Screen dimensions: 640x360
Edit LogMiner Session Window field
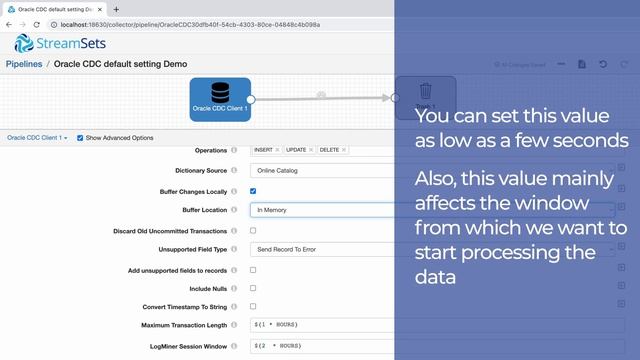pos(438,346)
